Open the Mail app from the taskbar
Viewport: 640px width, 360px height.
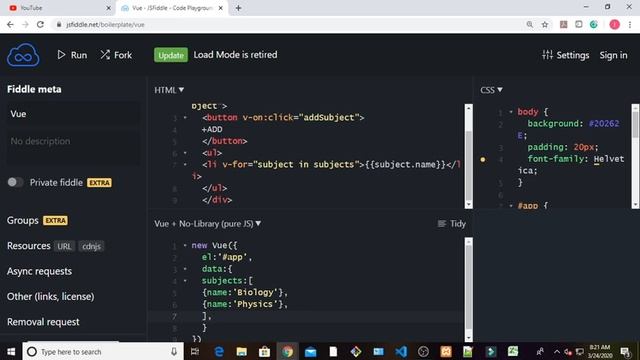(310, 351)
